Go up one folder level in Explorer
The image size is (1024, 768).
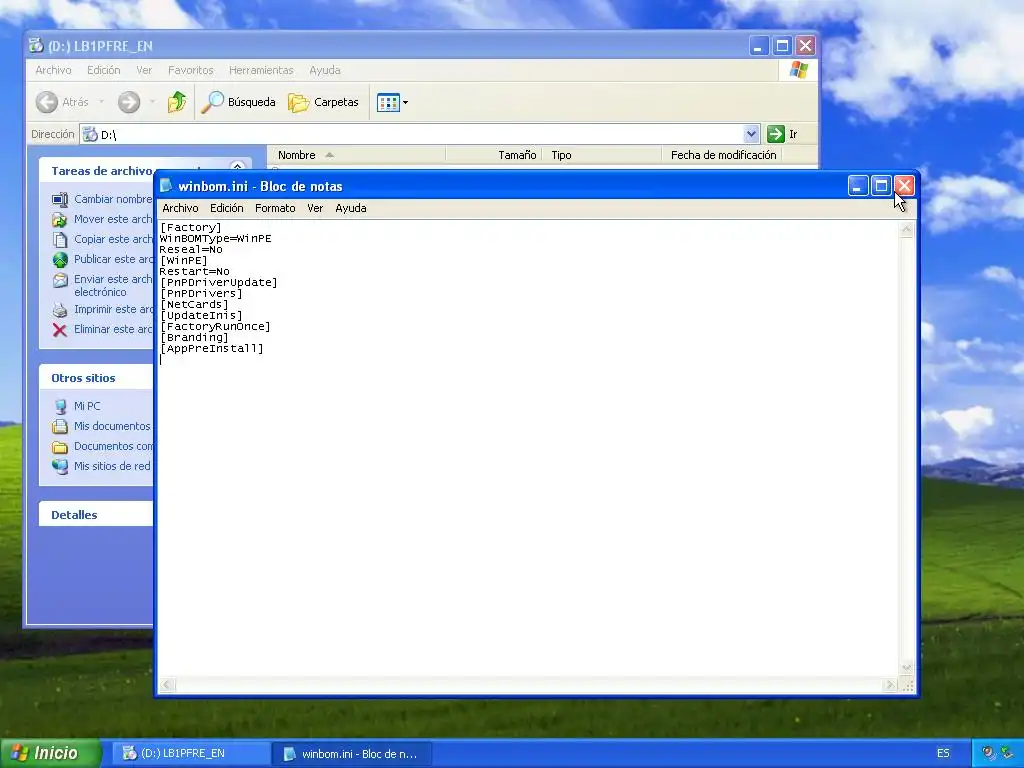177,102
